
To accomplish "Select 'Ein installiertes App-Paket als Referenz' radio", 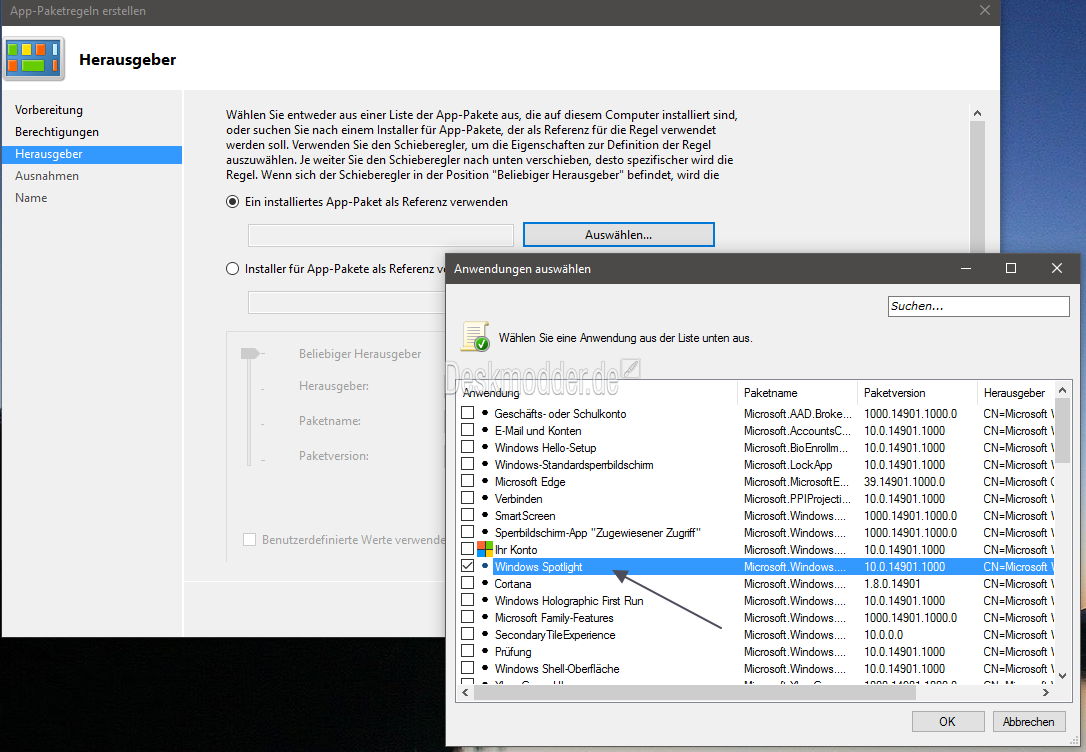I will (233, 202).
